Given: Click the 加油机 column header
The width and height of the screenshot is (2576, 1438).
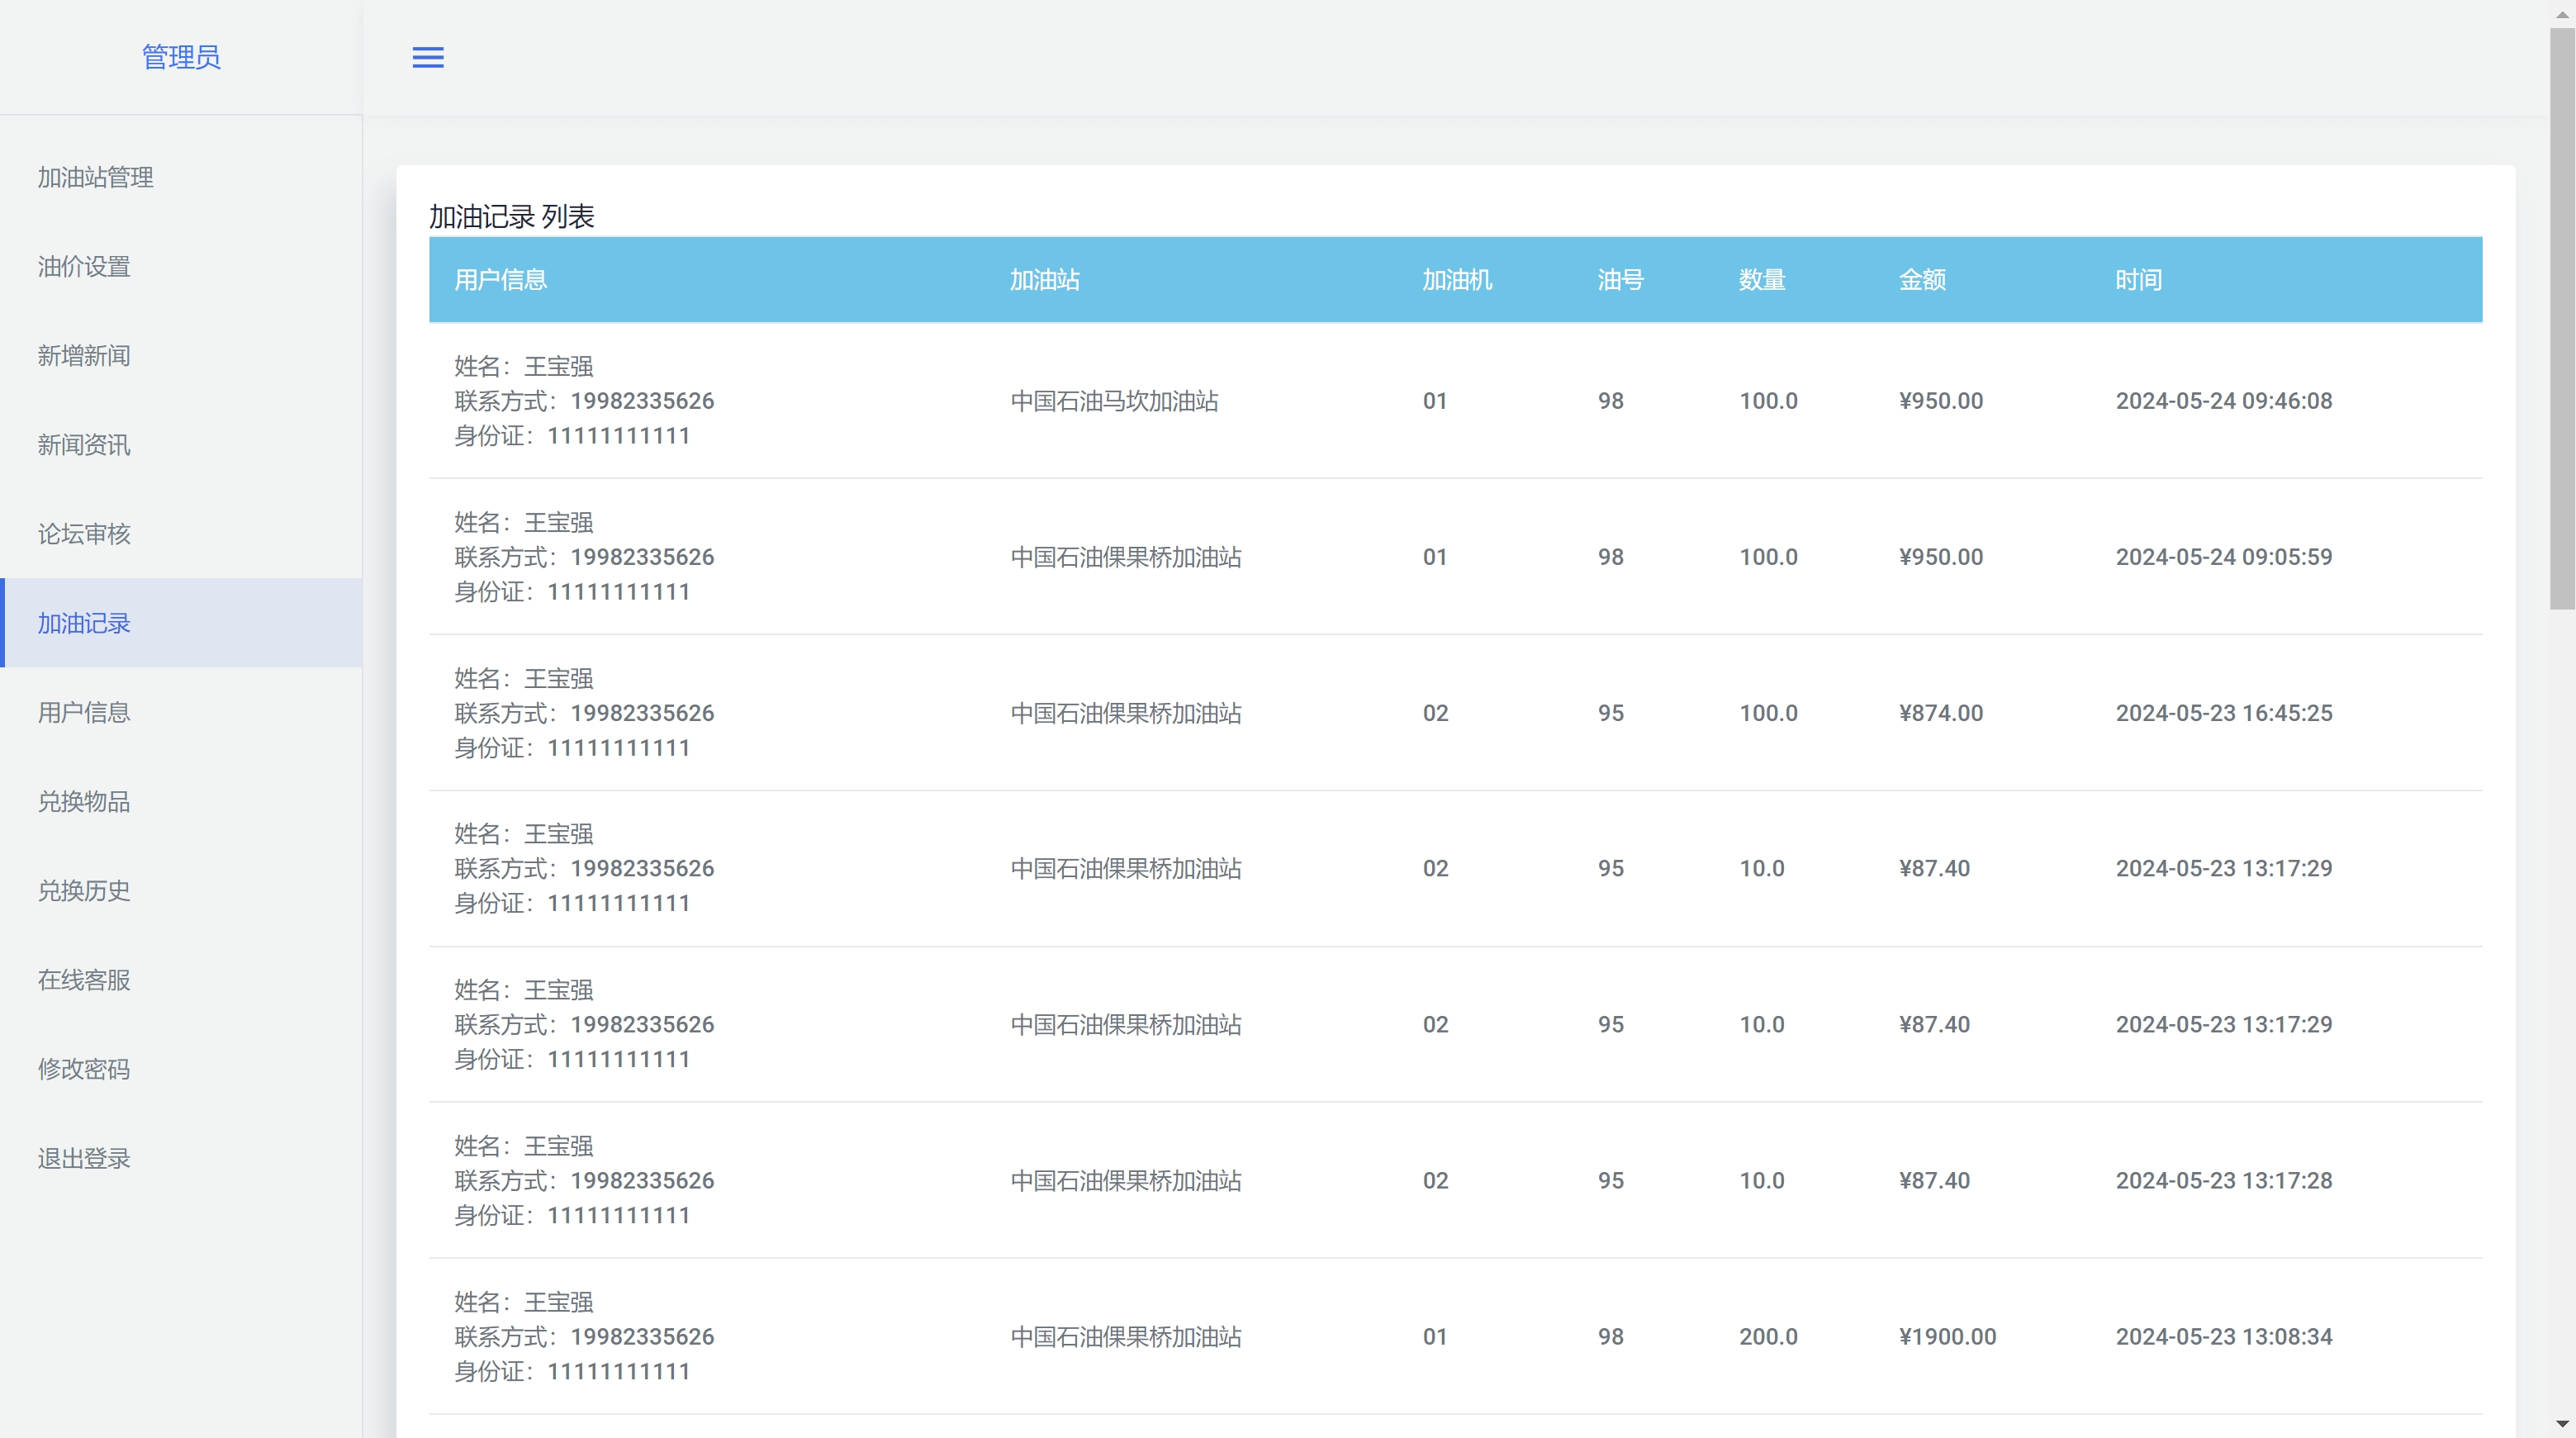Looking at the screenshot, I should 1457,280.
